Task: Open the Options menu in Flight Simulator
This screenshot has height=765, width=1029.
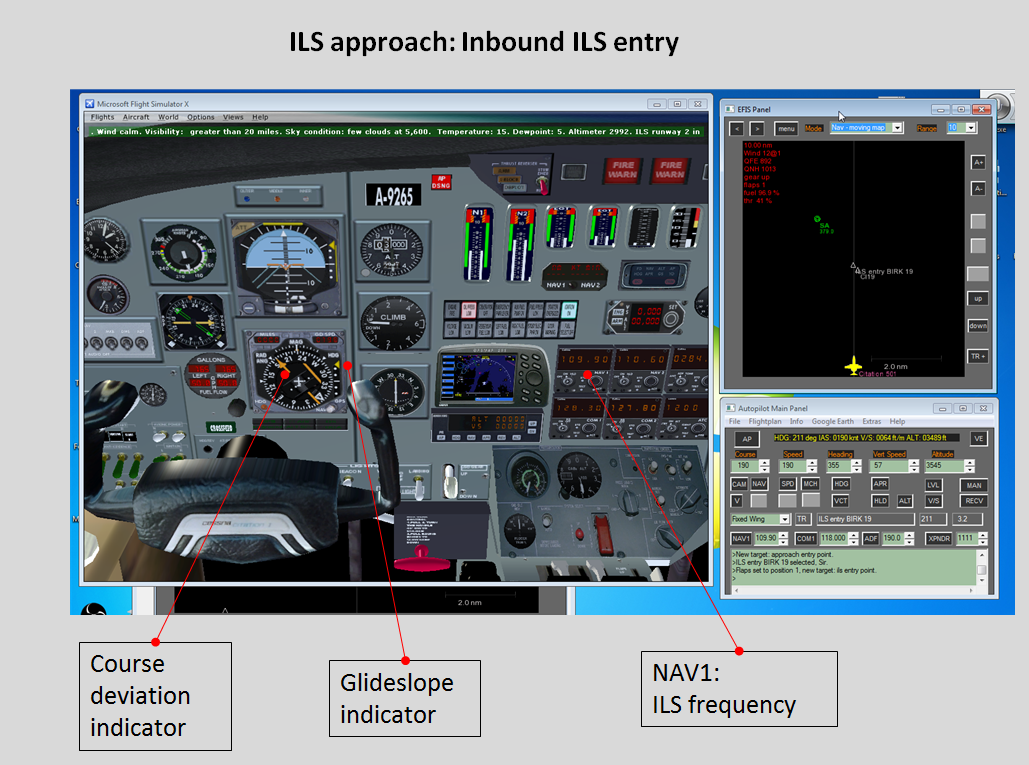Action: click(200, 117)
